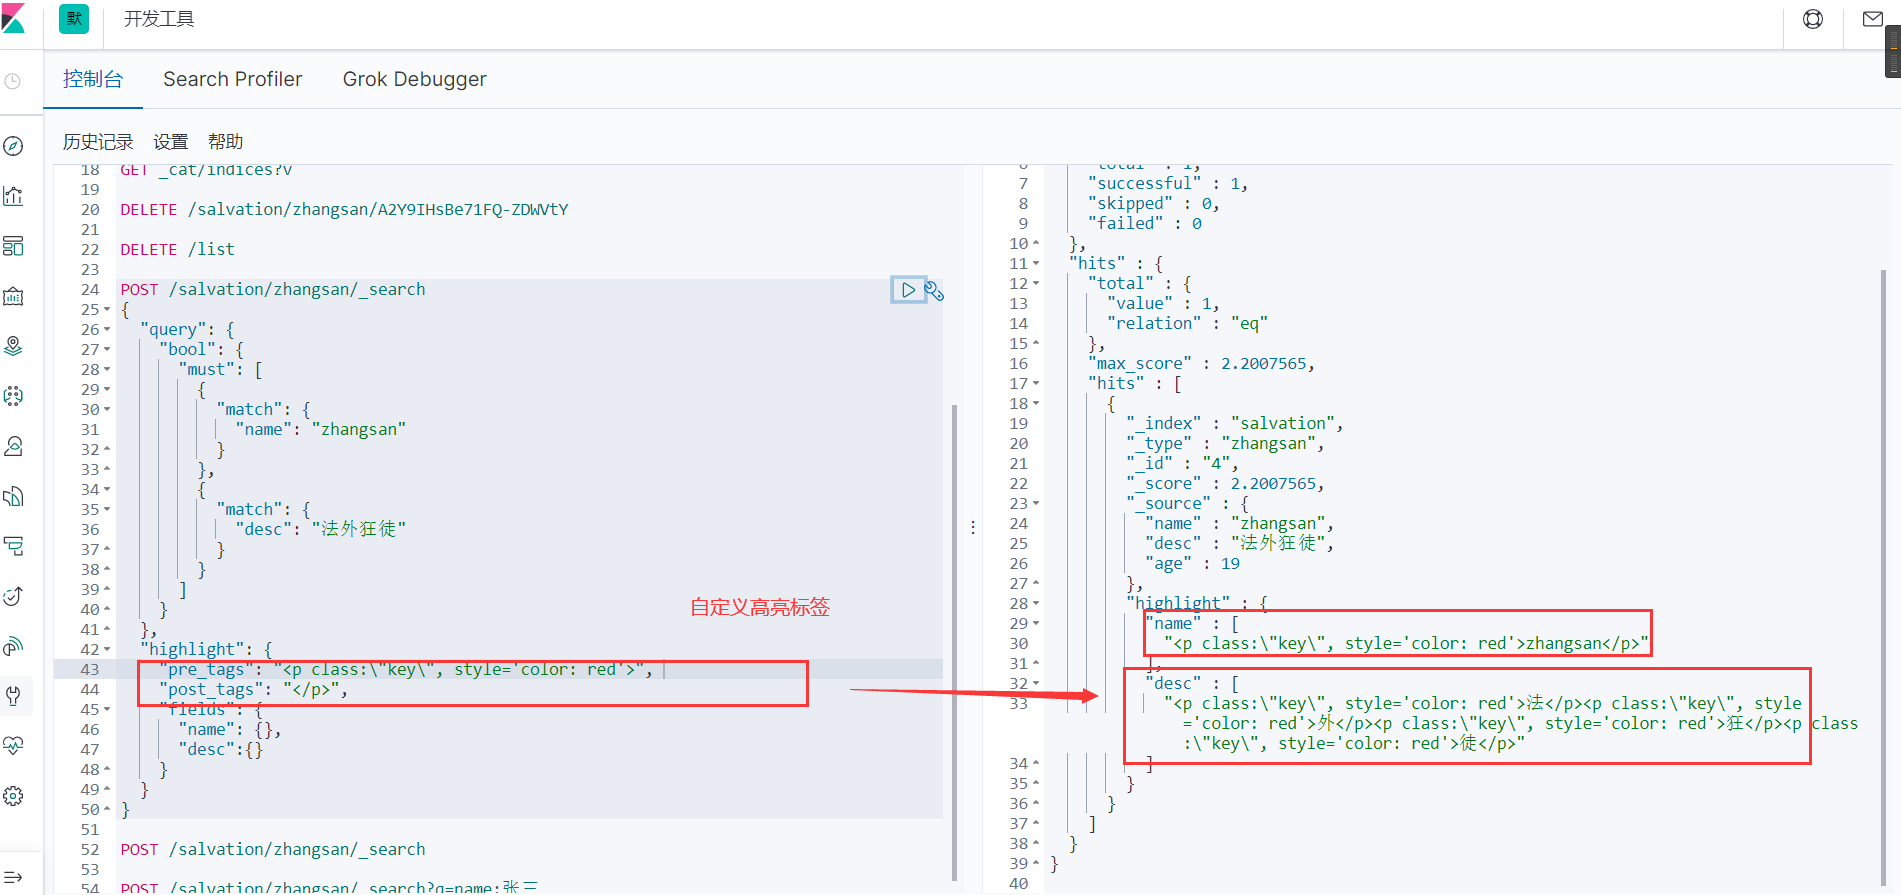Fold the response "hits" block at line 11
Image resolution: width=1901 pixels, height=895 pixels.
click(1036, 264)
